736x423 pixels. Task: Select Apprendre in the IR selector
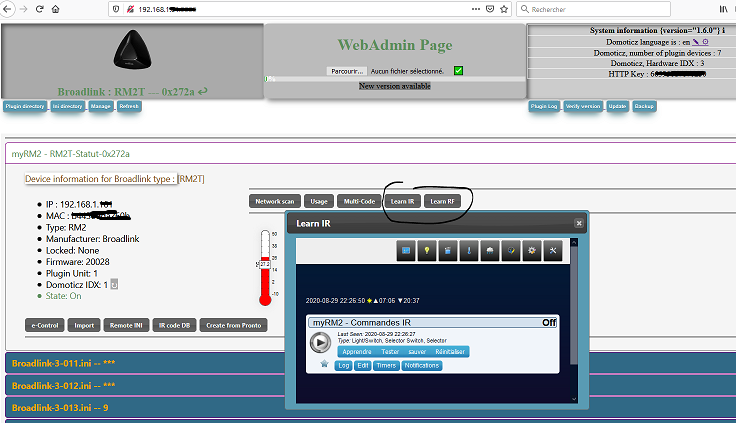click(357, 352)
